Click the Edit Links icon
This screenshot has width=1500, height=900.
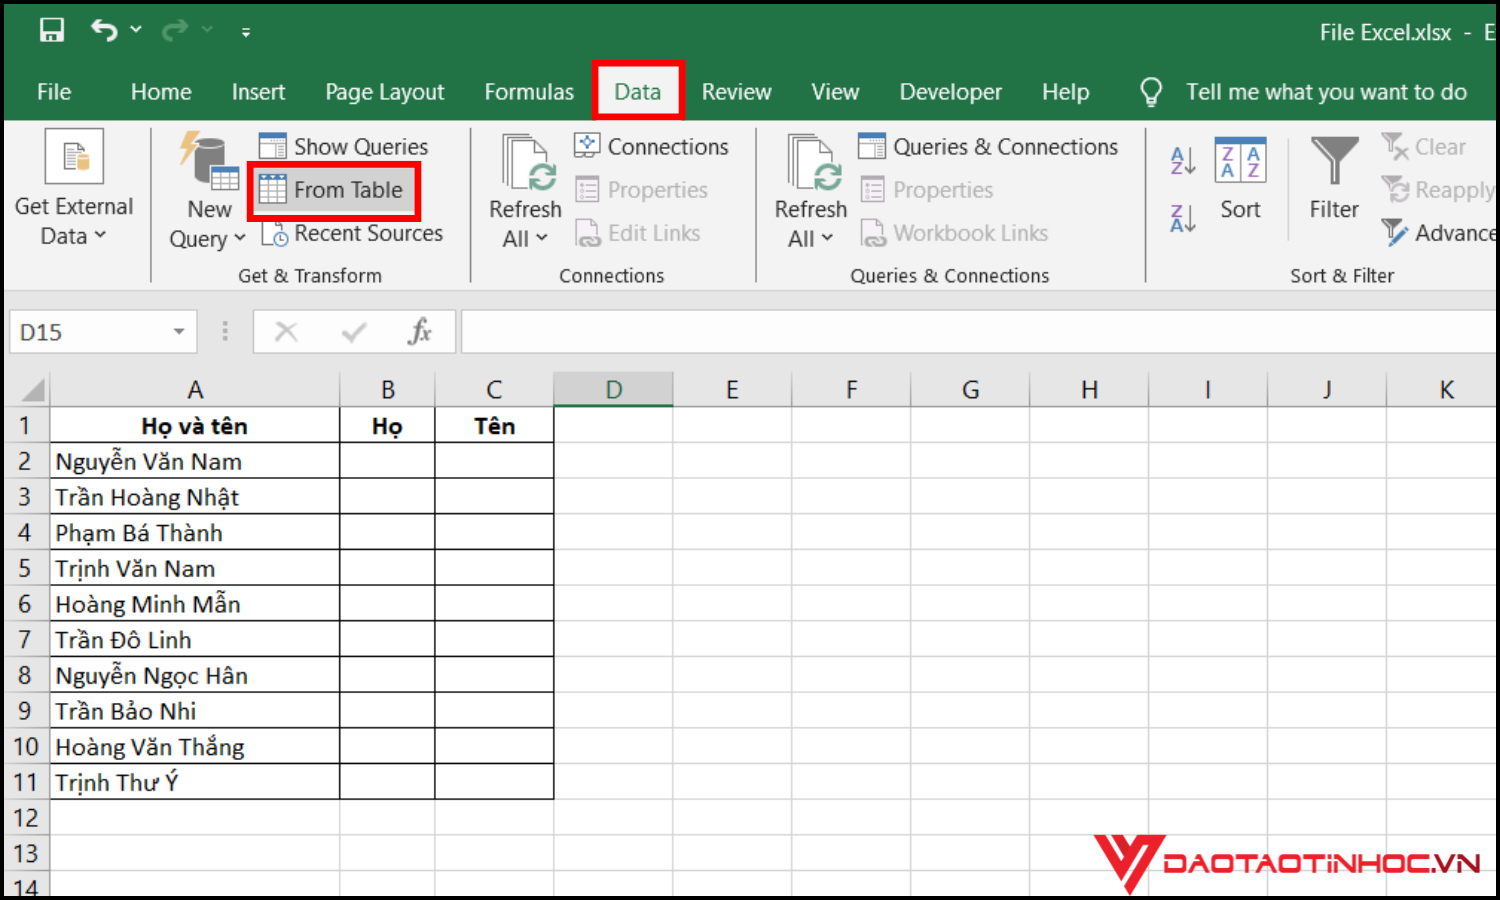pyautogui.click(x=586, y=232)
